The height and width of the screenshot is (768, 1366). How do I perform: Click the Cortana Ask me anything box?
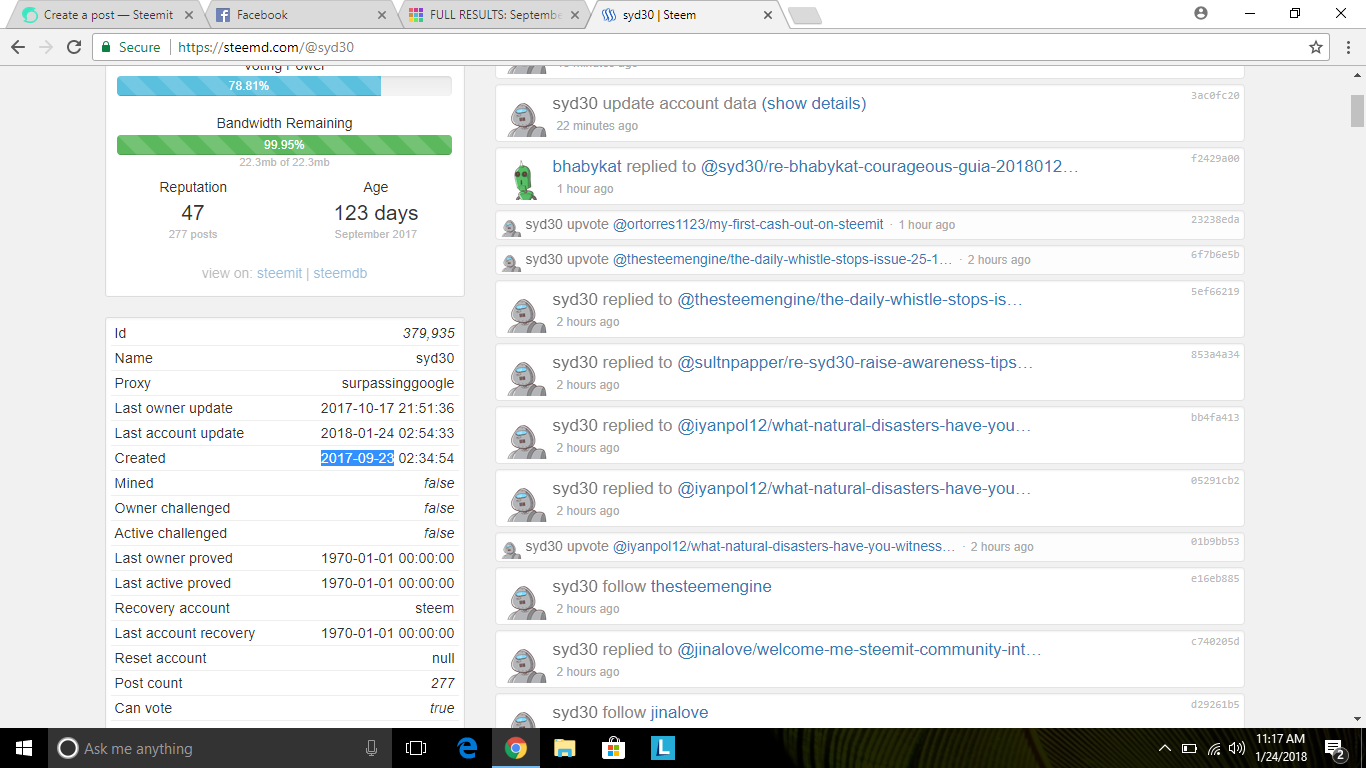[218, 748]
